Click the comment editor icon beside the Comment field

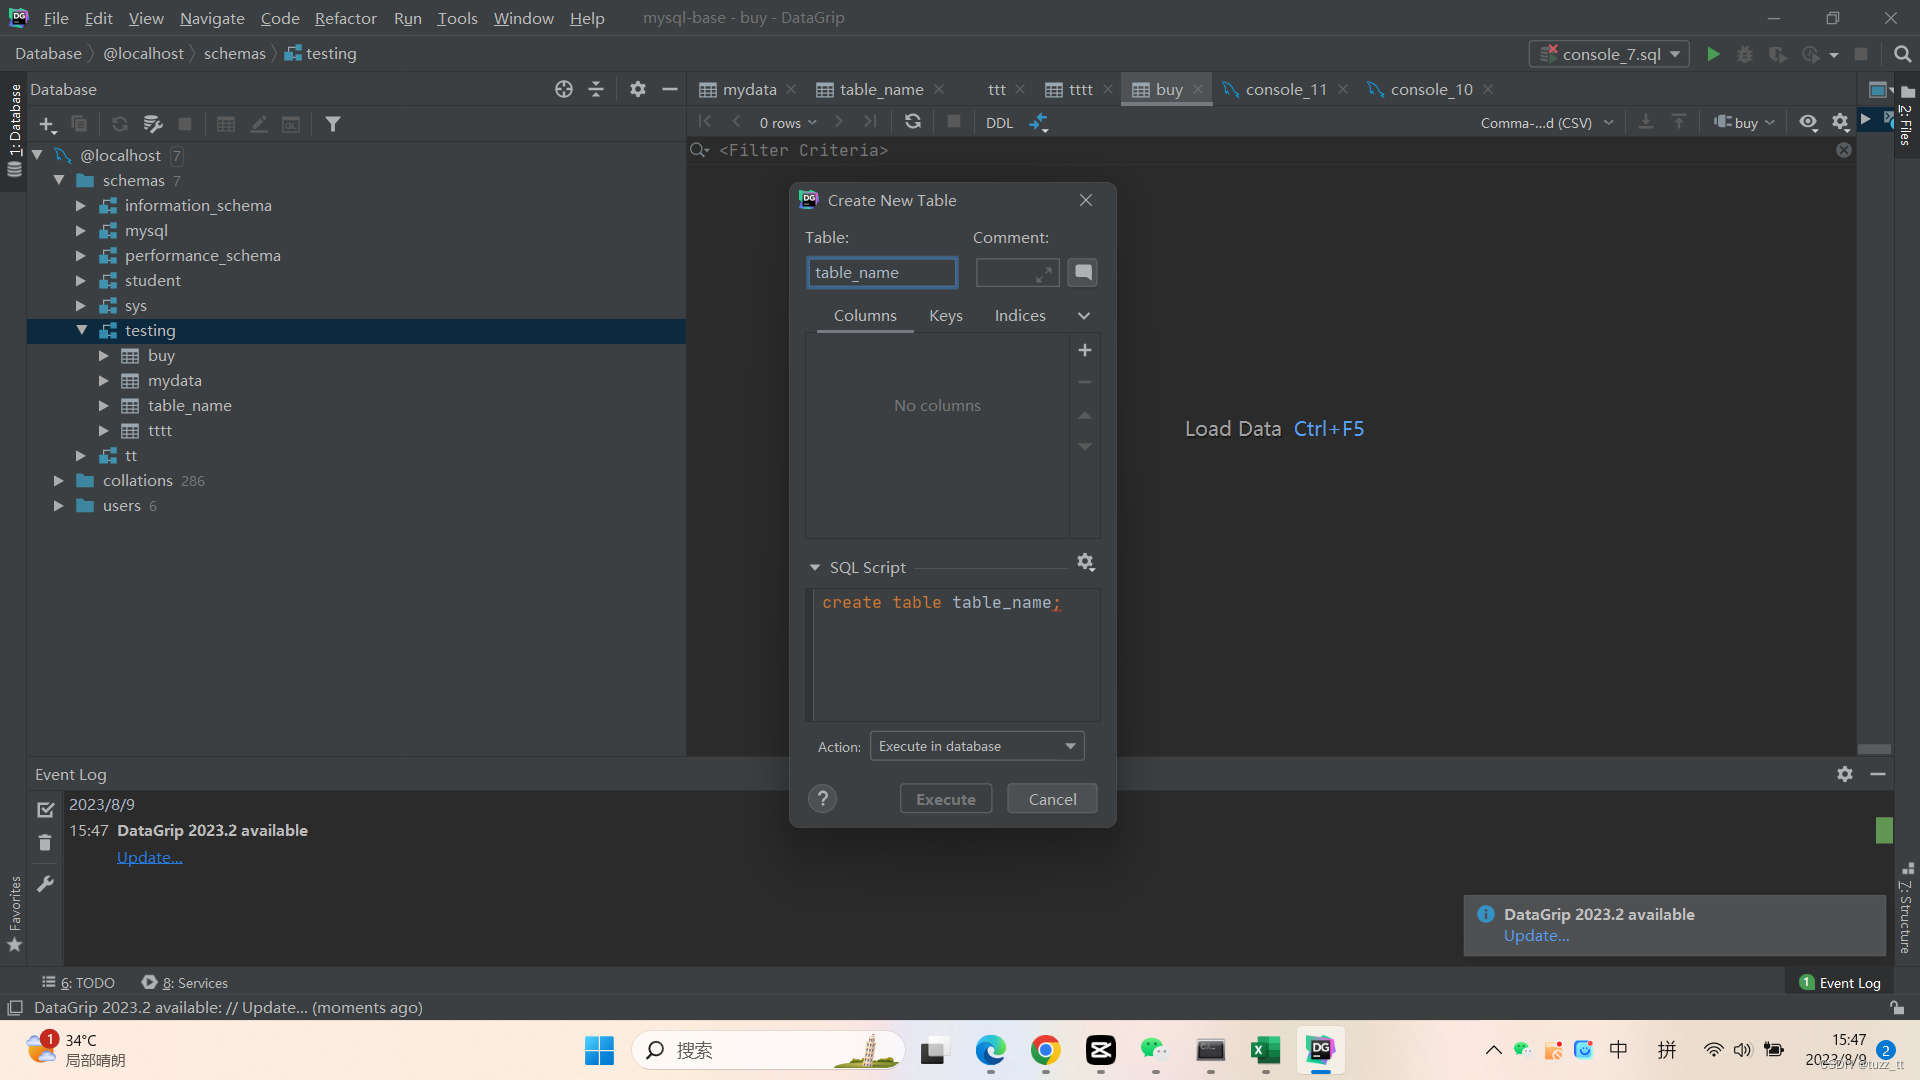coord(1082,273)
